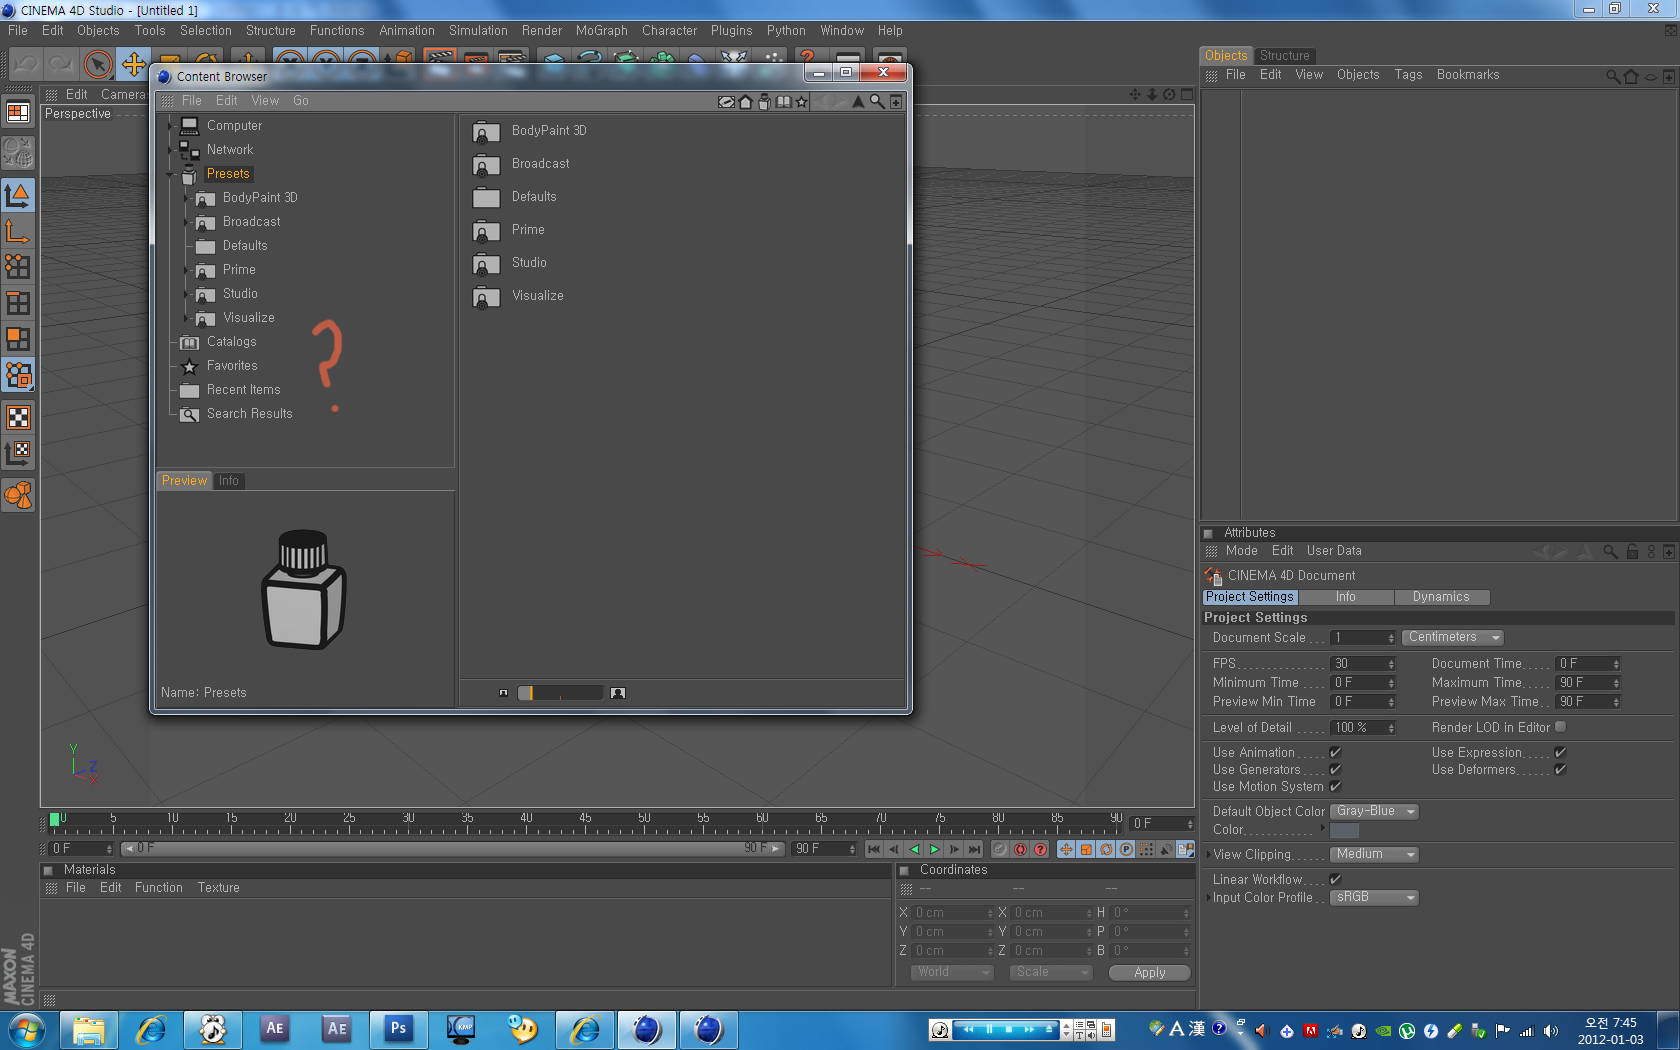
Task: Toggle autokeying red button in timeline
Action: tap(1020, 849)
